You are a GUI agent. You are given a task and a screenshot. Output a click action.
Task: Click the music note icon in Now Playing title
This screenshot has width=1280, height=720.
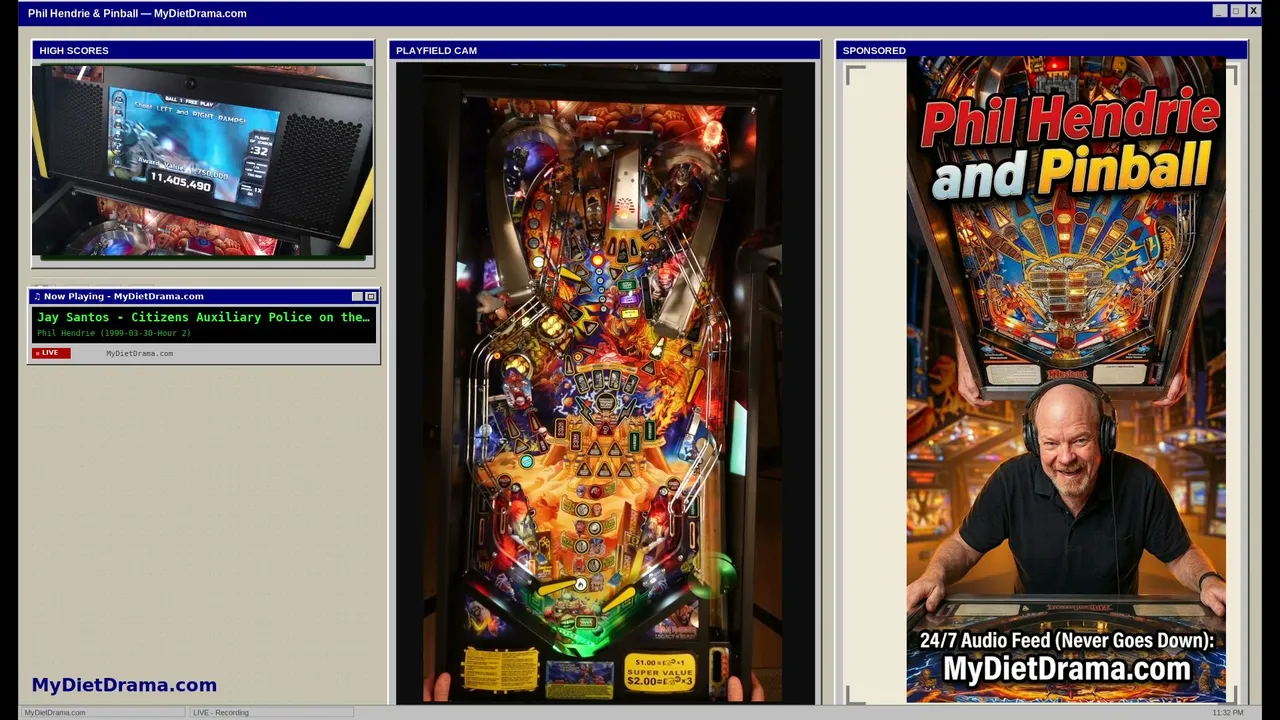pos(37,296)
